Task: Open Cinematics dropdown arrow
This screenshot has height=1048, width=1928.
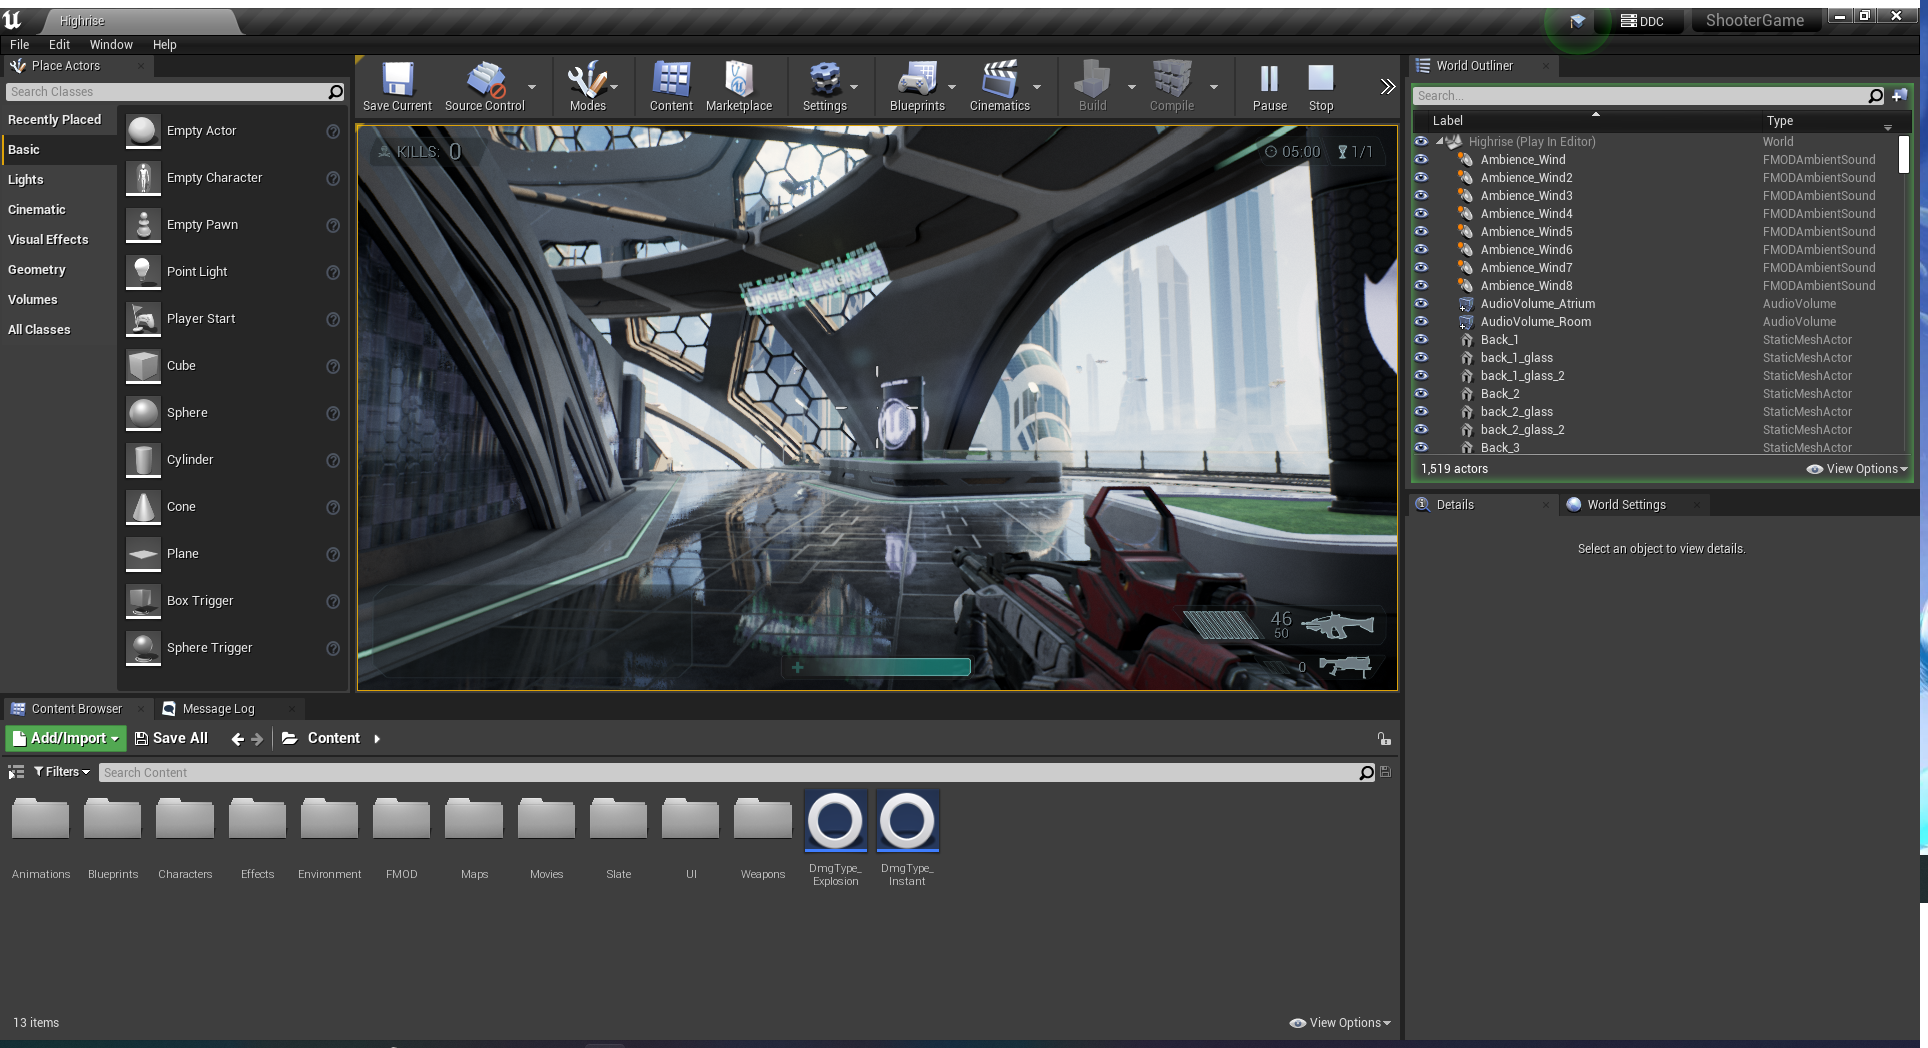Action: coord(1036,87)
